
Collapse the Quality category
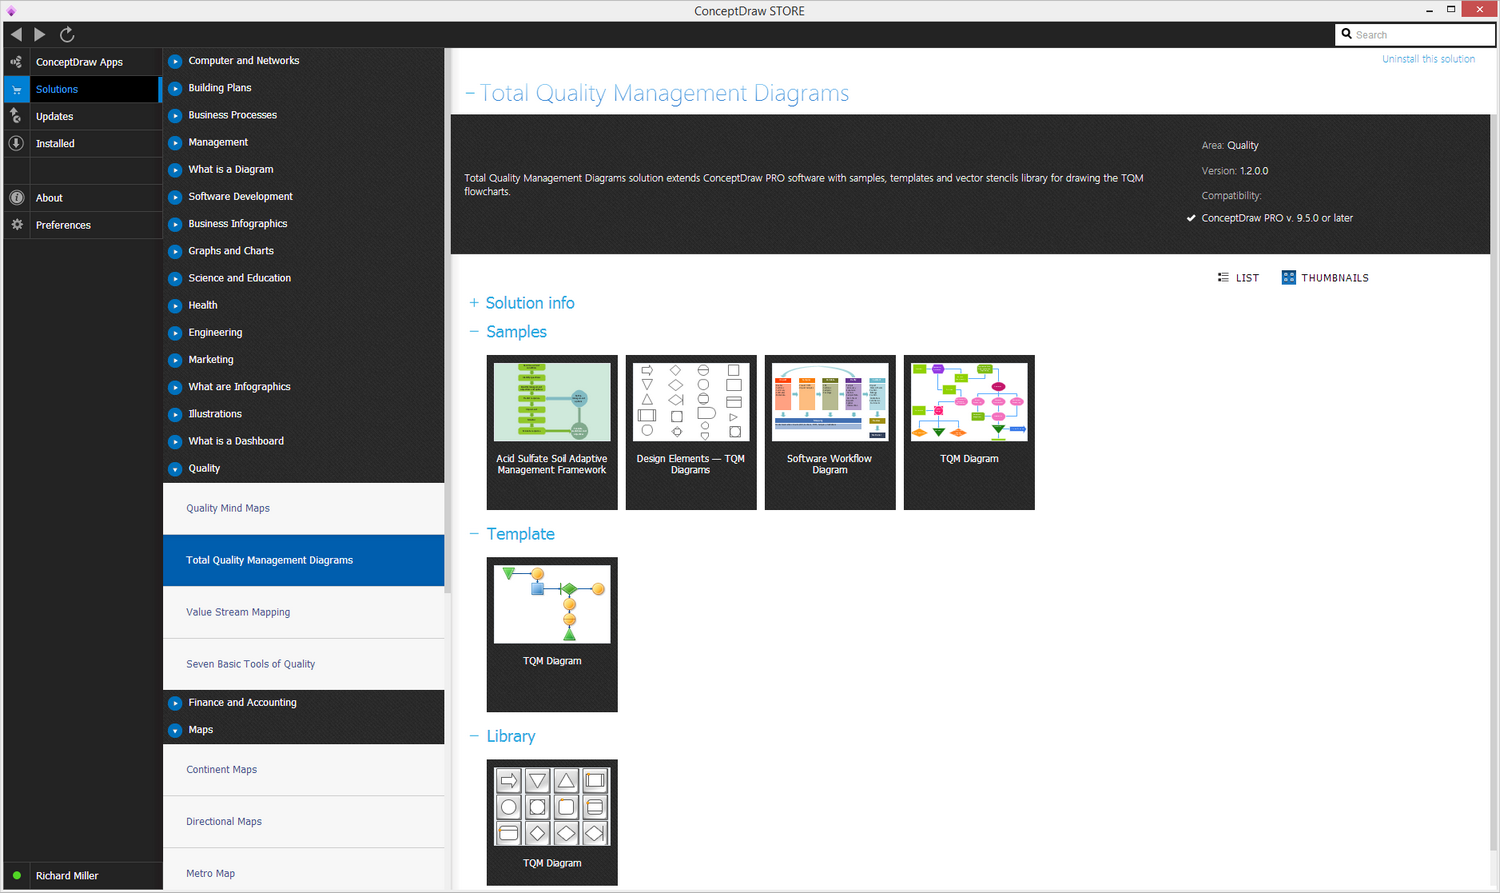point(175,468)
